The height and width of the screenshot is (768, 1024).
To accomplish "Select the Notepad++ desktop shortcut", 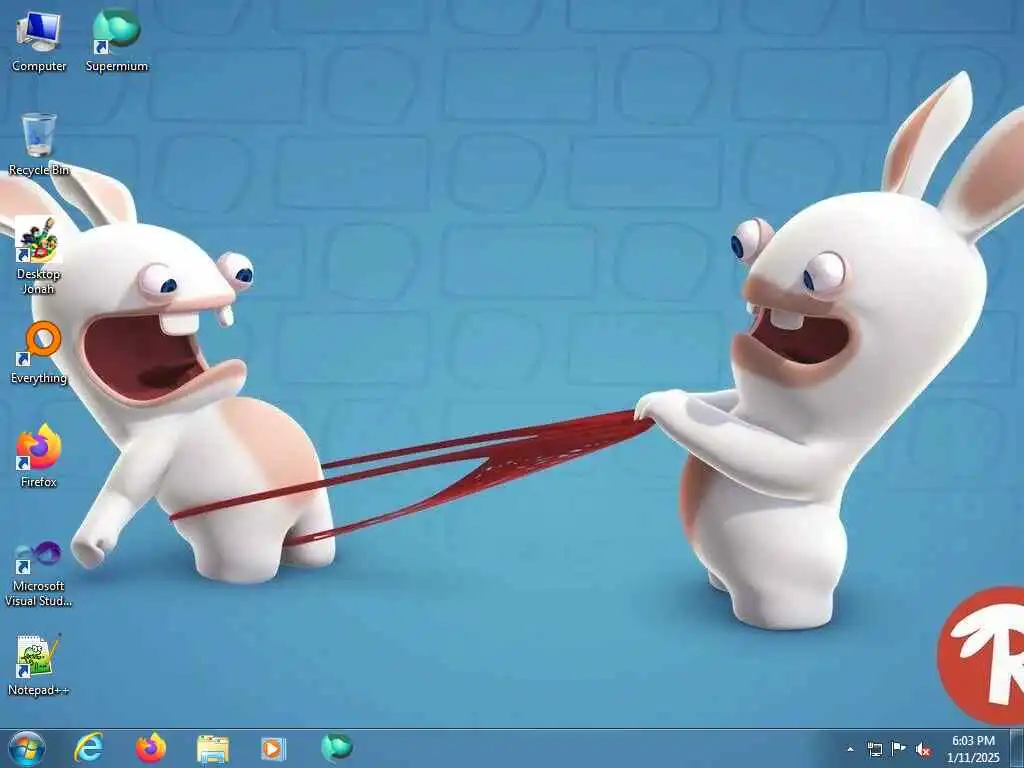I will (x=39, y=665).
